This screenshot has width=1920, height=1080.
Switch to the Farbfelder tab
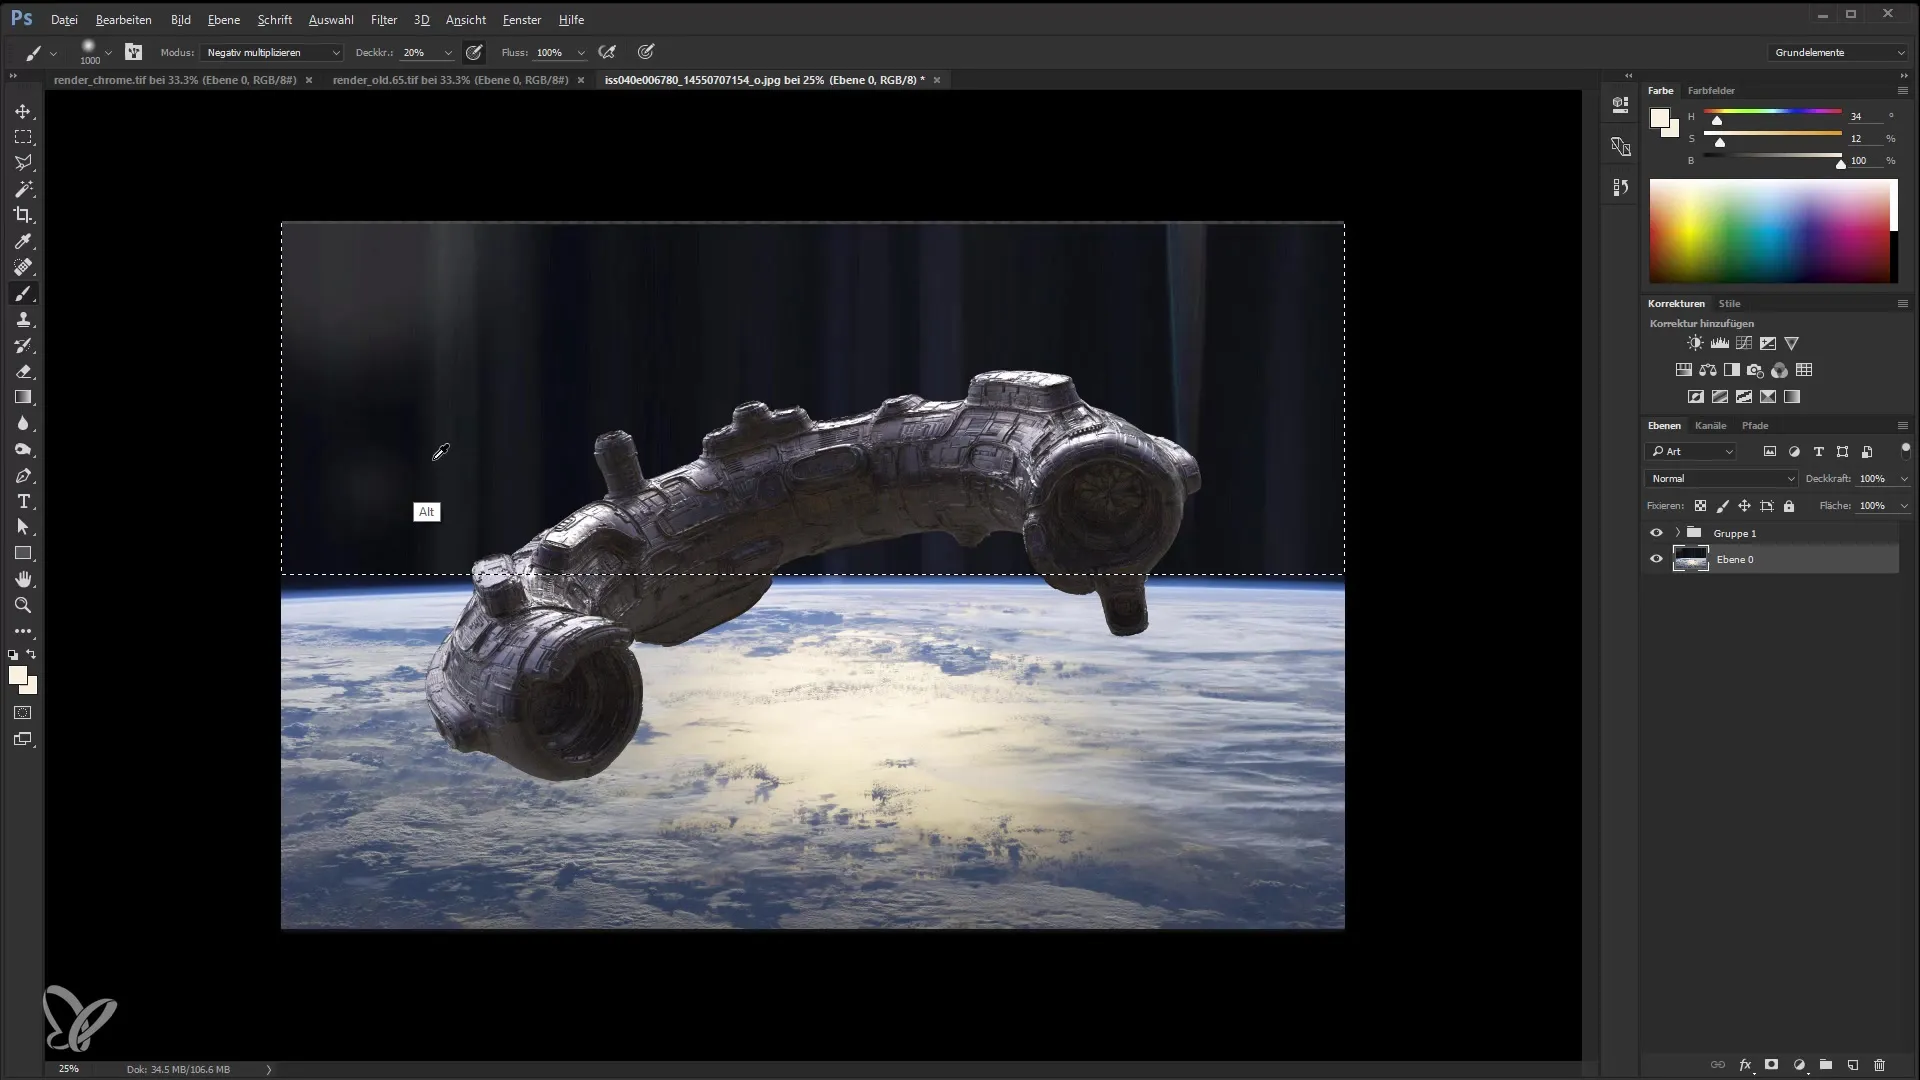pyautogui.click(x=1711, y=91)
